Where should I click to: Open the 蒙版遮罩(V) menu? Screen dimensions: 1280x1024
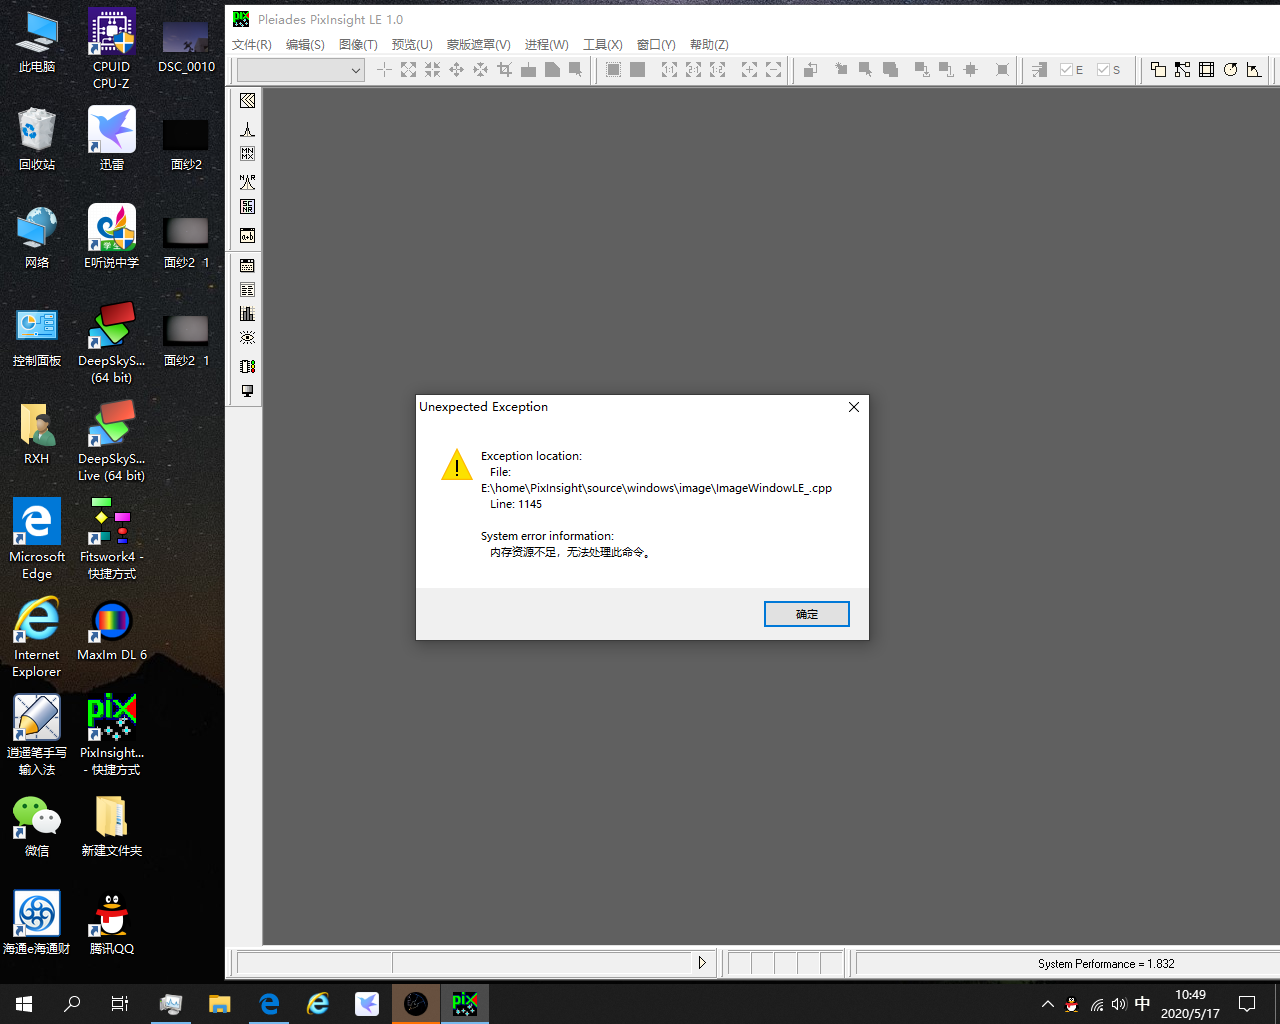478,45
